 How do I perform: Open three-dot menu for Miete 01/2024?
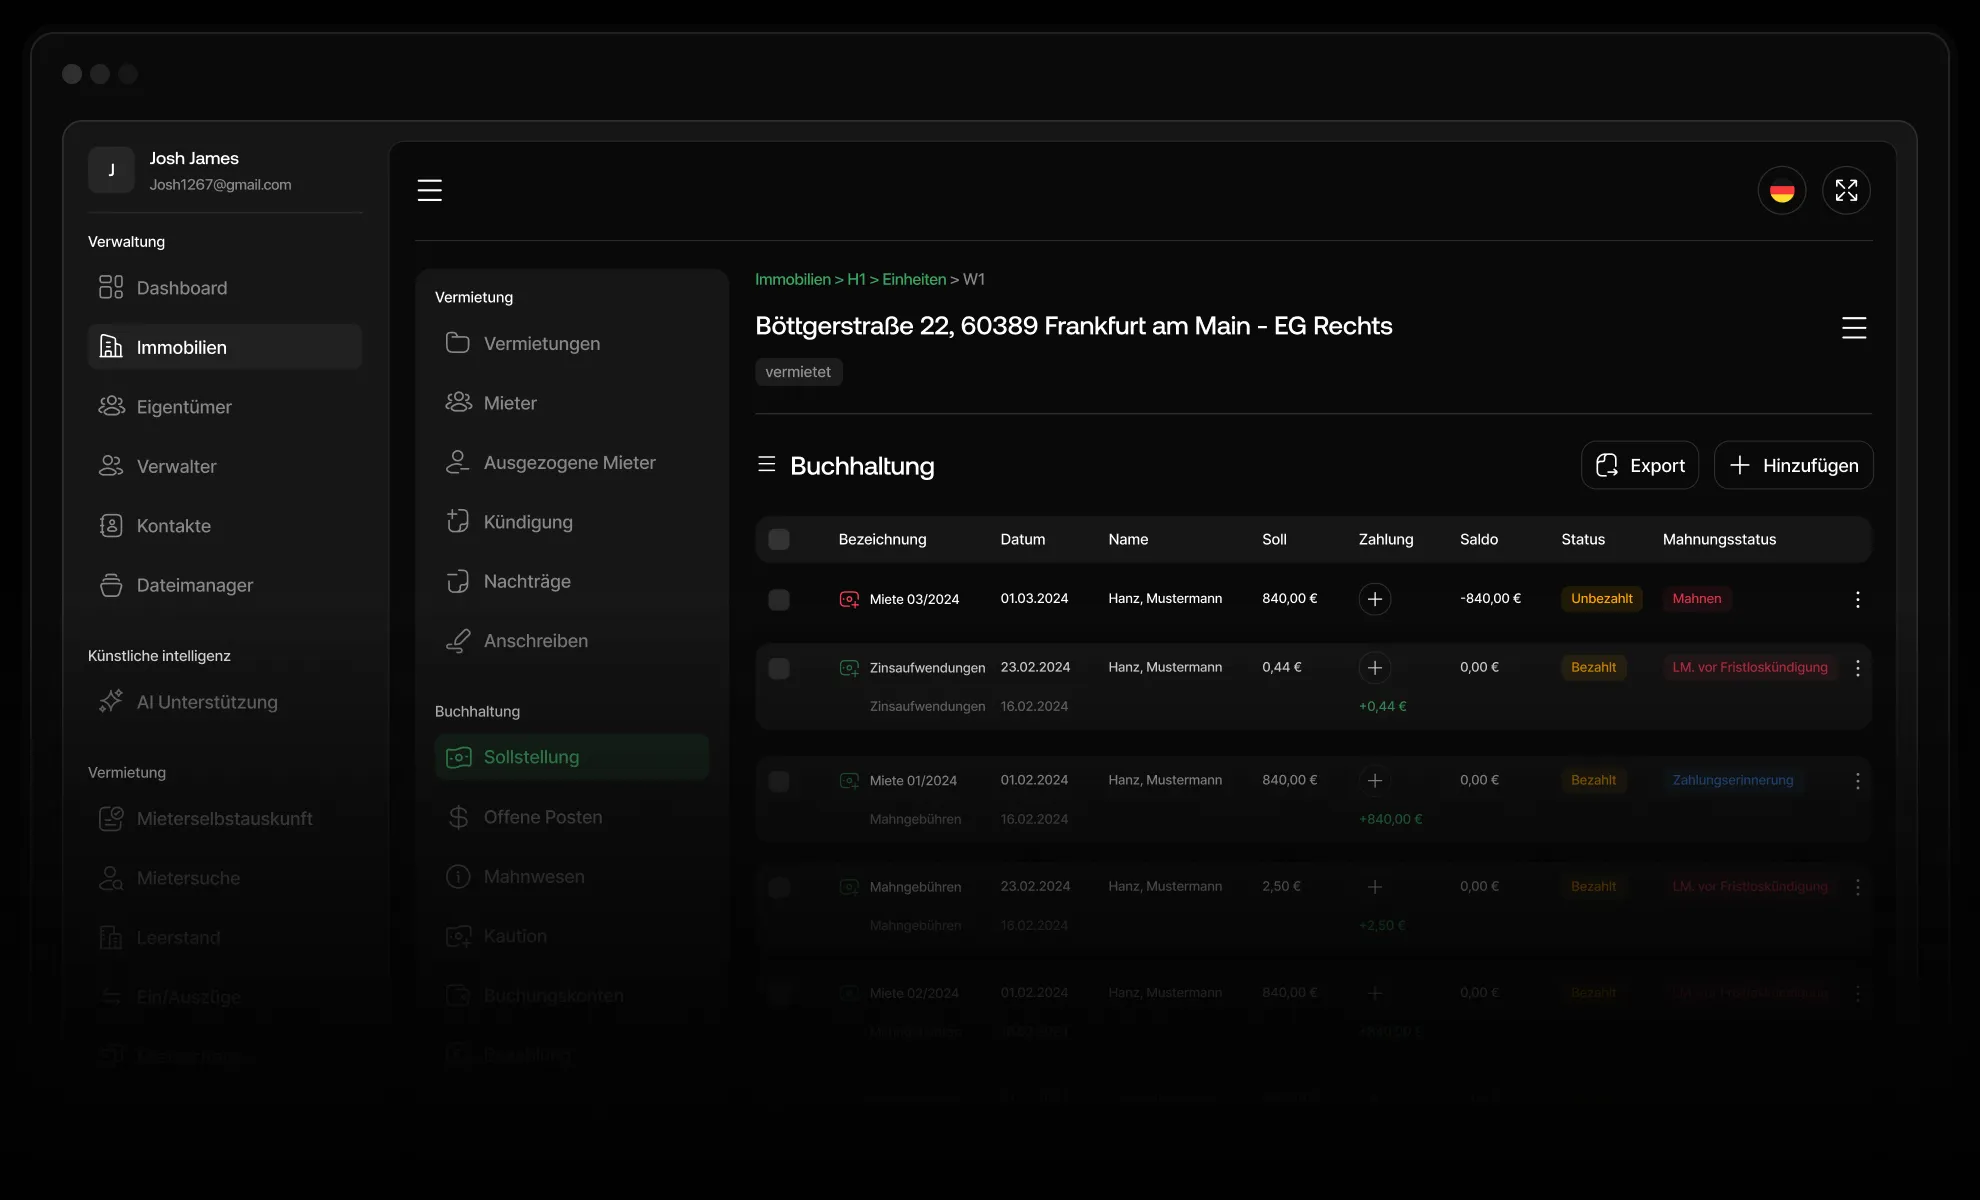point(1857,781)
